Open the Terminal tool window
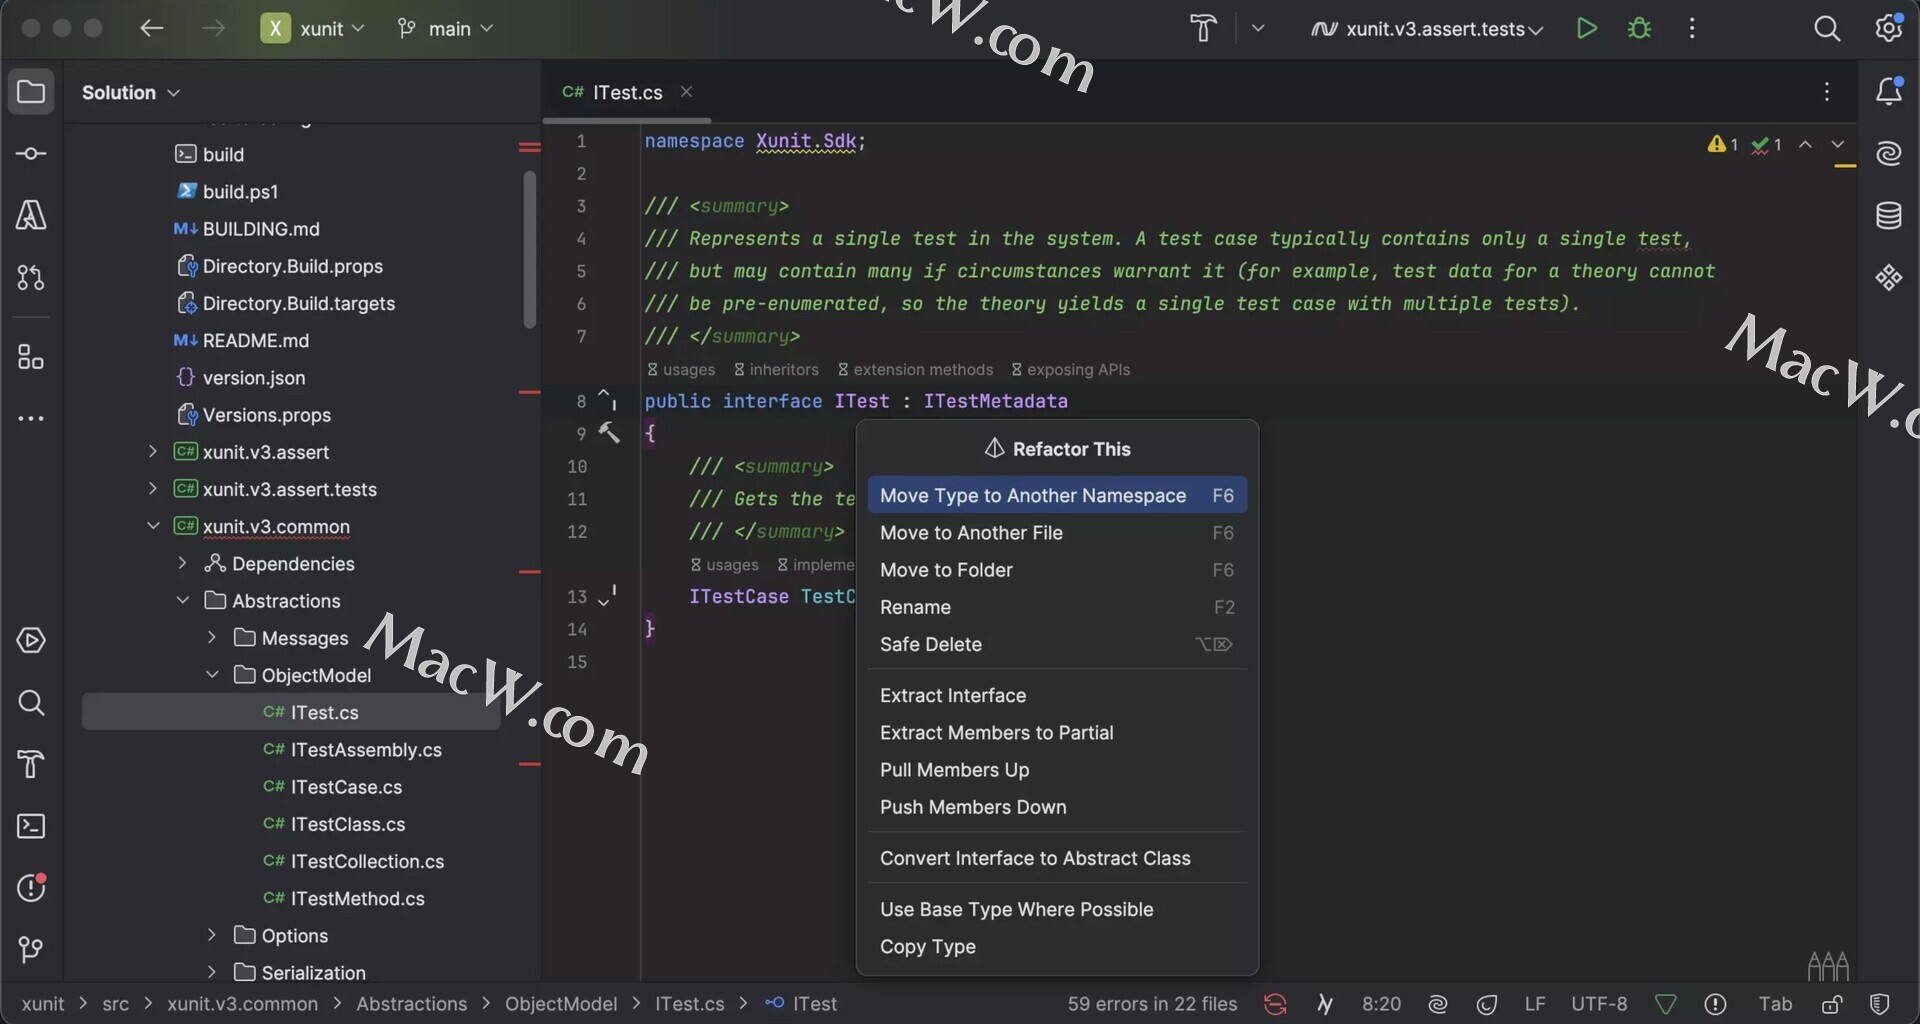 [x=31, y=826]
